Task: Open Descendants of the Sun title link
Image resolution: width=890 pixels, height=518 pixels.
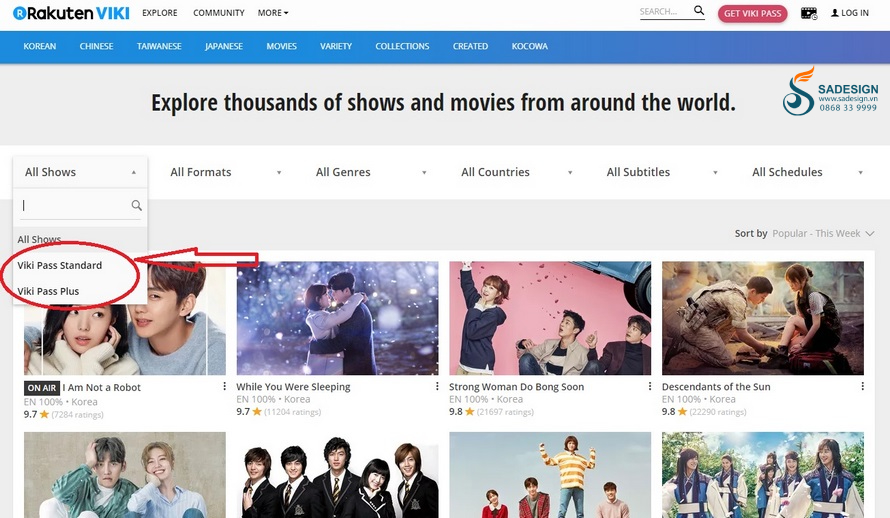Action: click(x=716, y=387)
